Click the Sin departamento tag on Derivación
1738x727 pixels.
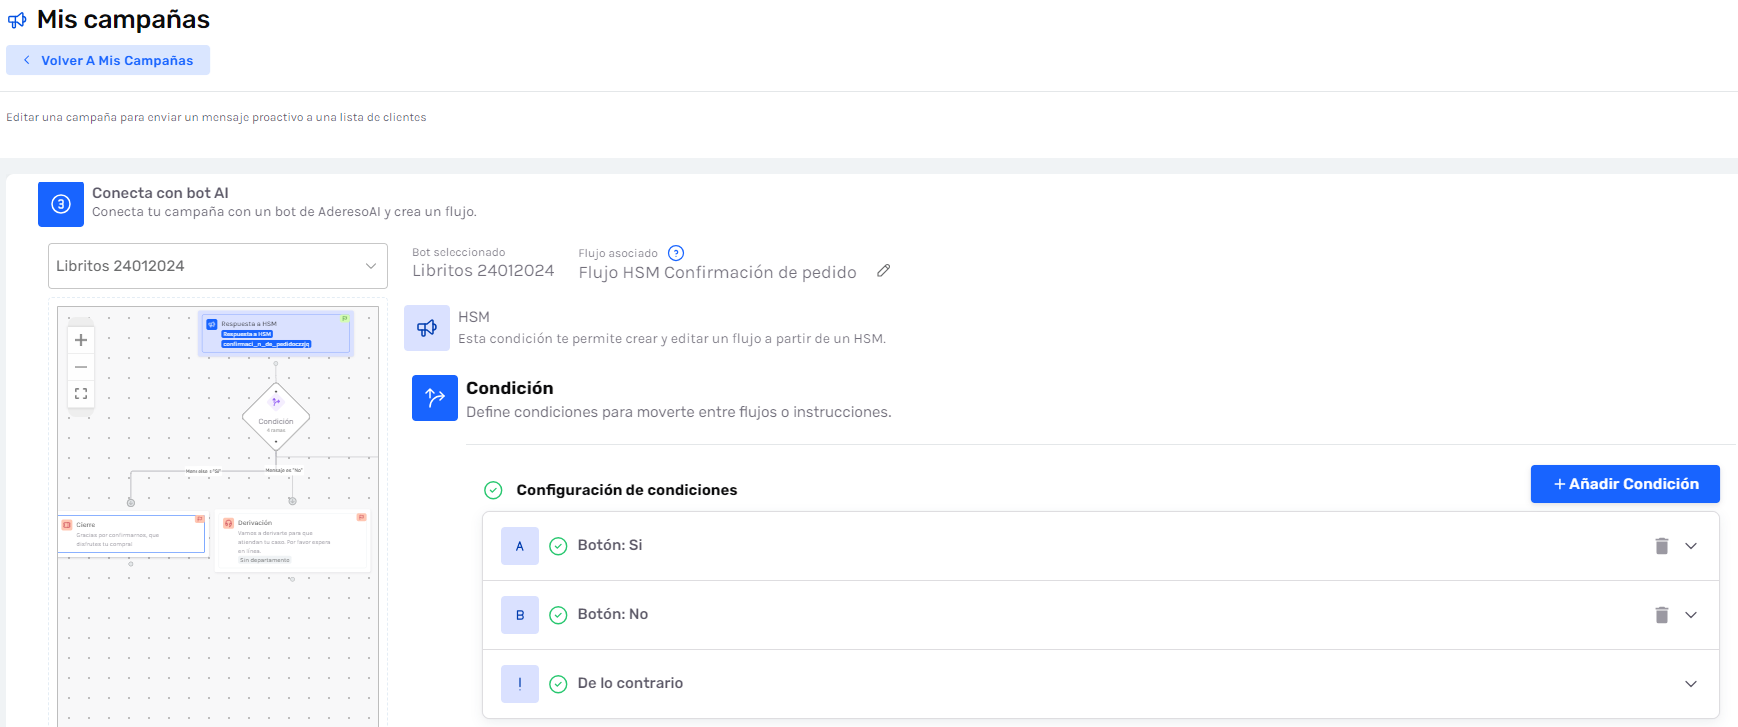(x=265, y=560)
